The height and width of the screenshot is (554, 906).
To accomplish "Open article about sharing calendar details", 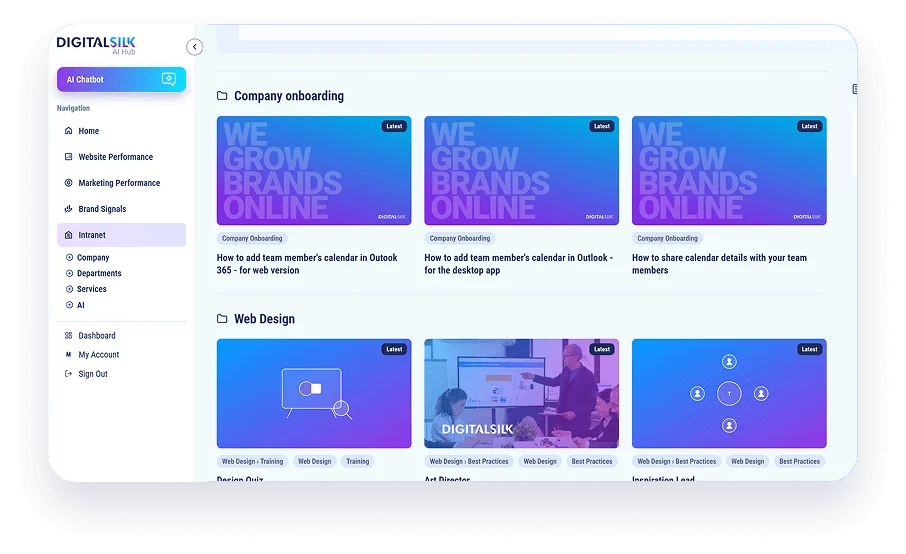I will [x=719, y=264].
